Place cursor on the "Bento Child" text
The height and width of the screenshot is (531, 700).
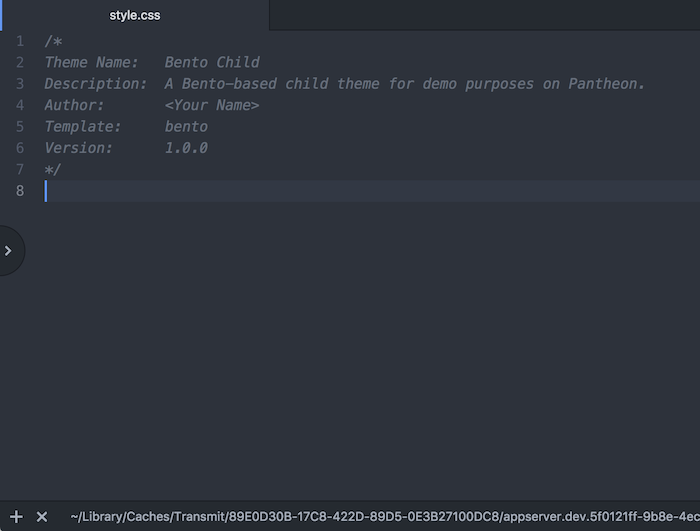(212, 62)
